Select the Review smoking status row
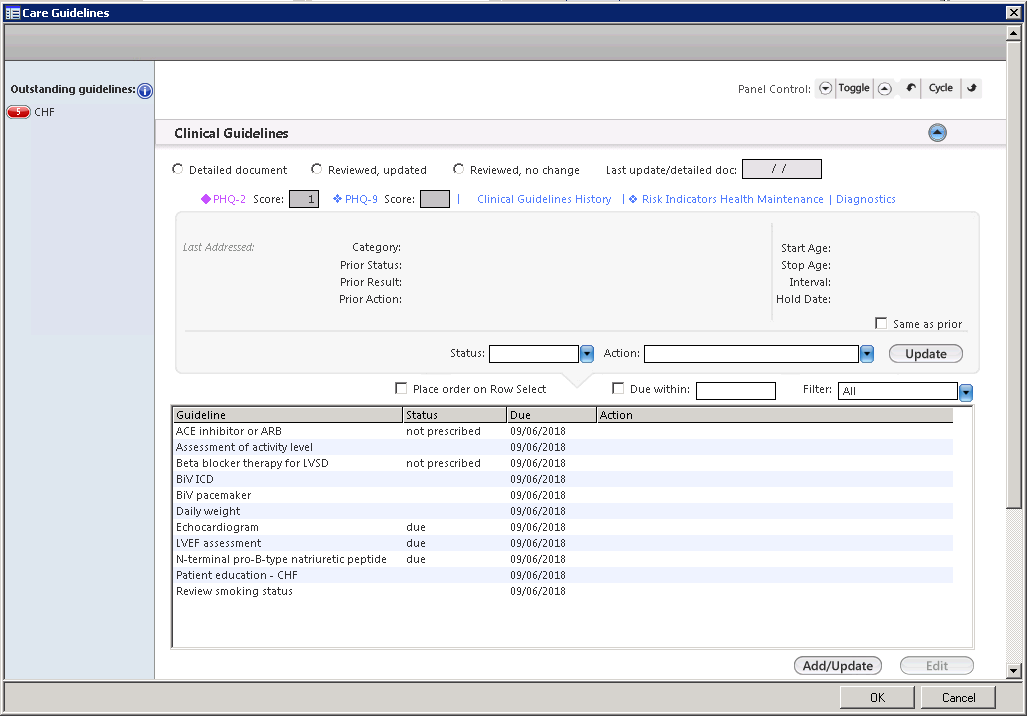The image size is (1027, 717). 563,591
